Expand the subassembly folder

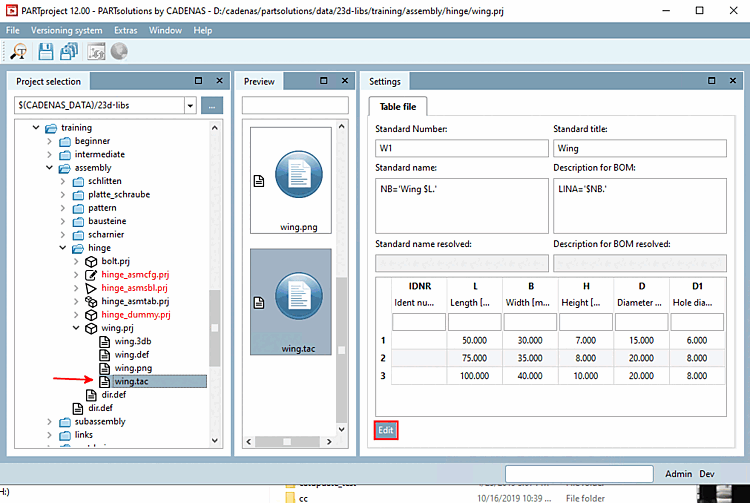pos(49,421)
